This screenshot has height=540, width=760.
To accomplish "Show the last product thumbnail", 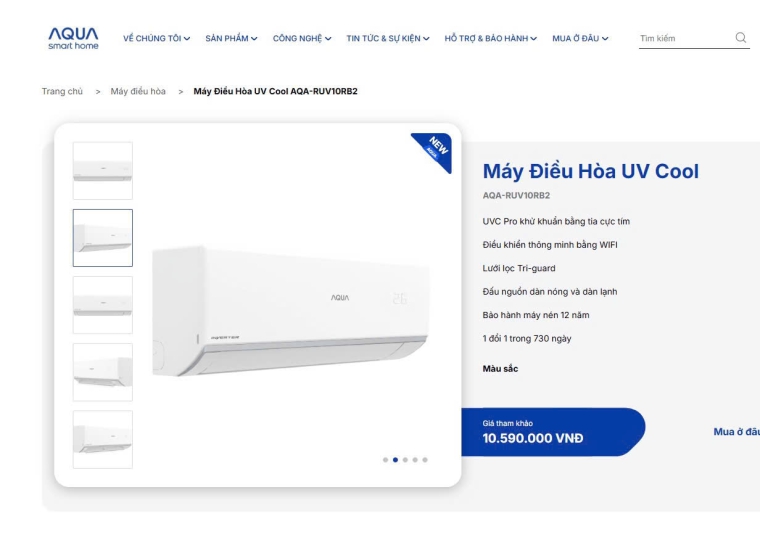I will coord(103,439).
